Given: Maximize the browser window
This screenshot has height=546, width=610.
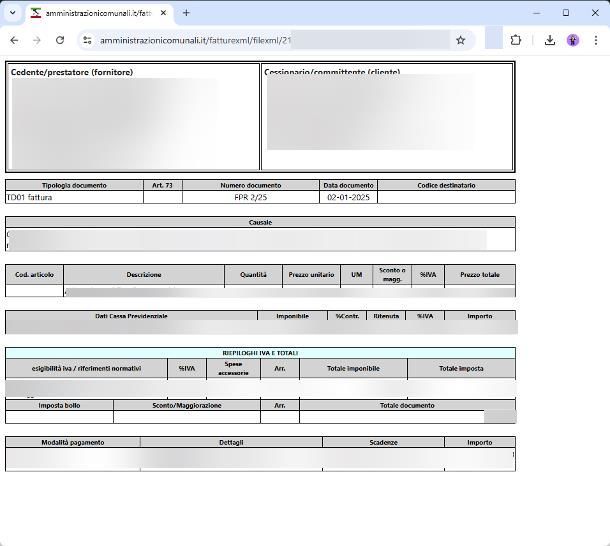Looking at the screenshot, I should click(x=566, y=13).
